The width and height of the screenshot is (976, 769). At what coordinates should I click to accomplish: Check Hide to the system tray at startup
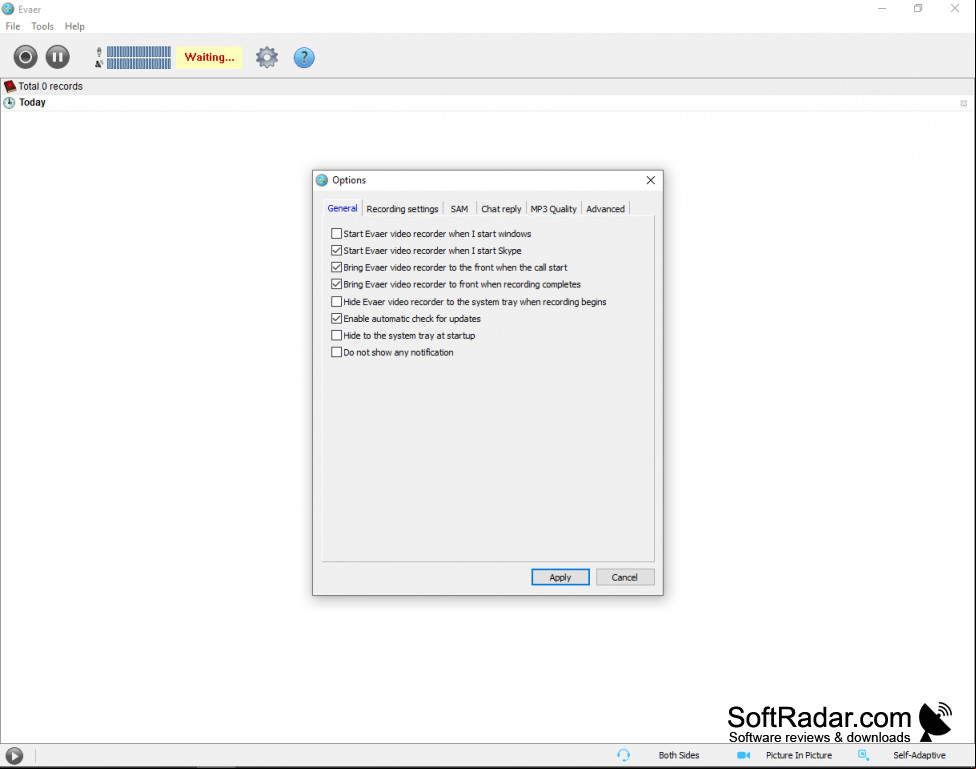pyautogui.click(x=337, y=335)
